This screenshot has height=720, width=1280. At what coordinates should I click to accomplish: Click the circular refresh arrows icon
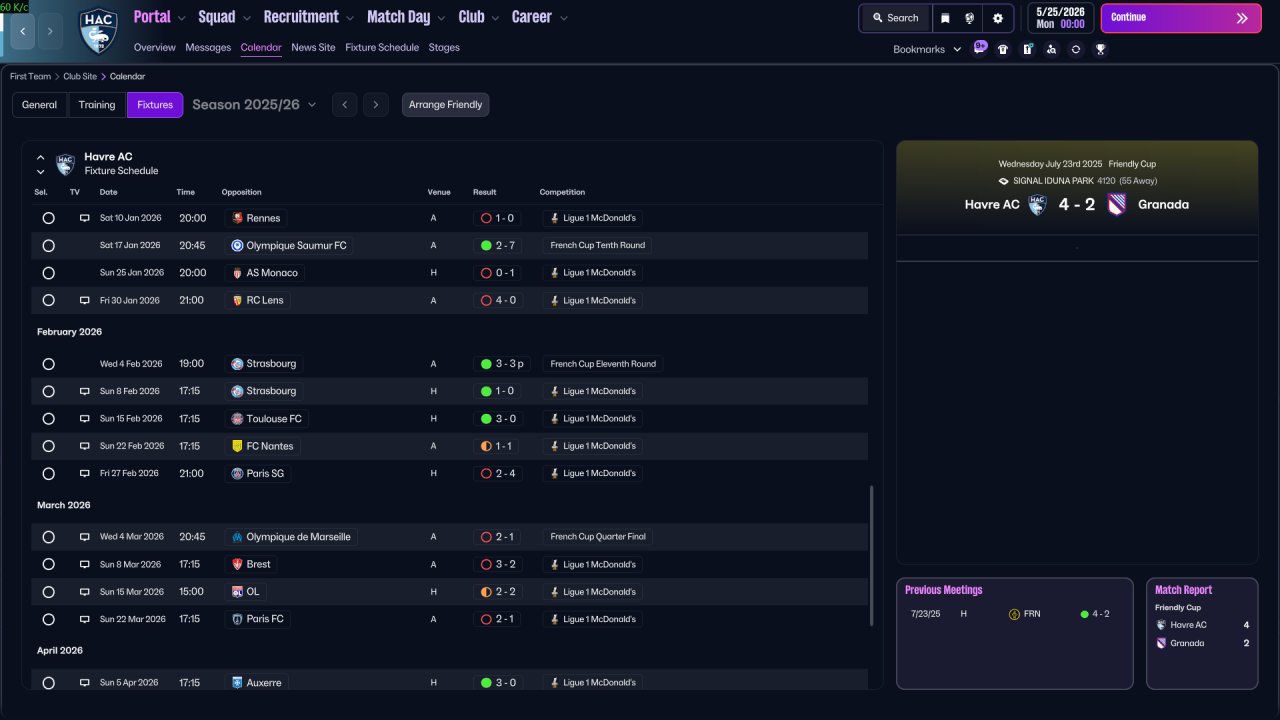tap(1075, 49)
